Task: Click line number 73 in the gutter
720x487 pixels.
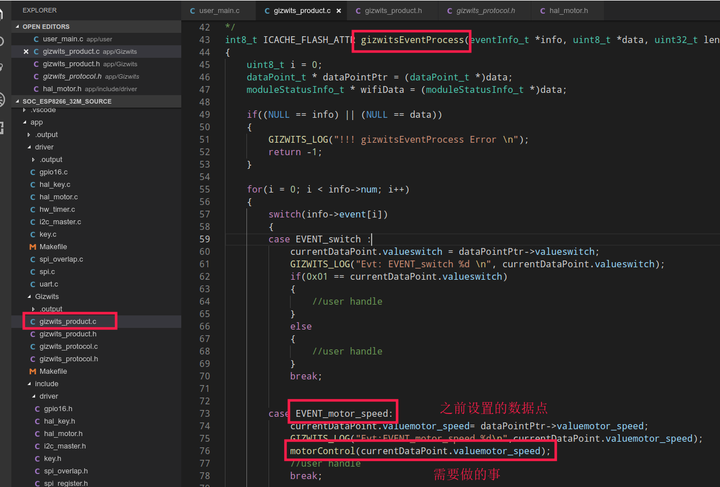Action: [x=205, y=414]
